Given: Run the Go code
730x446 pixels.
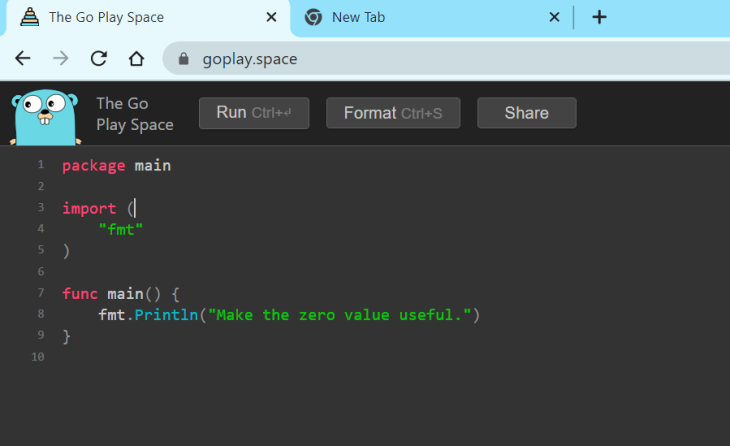Looking at the screenshot, I should [x=253, y=113].
